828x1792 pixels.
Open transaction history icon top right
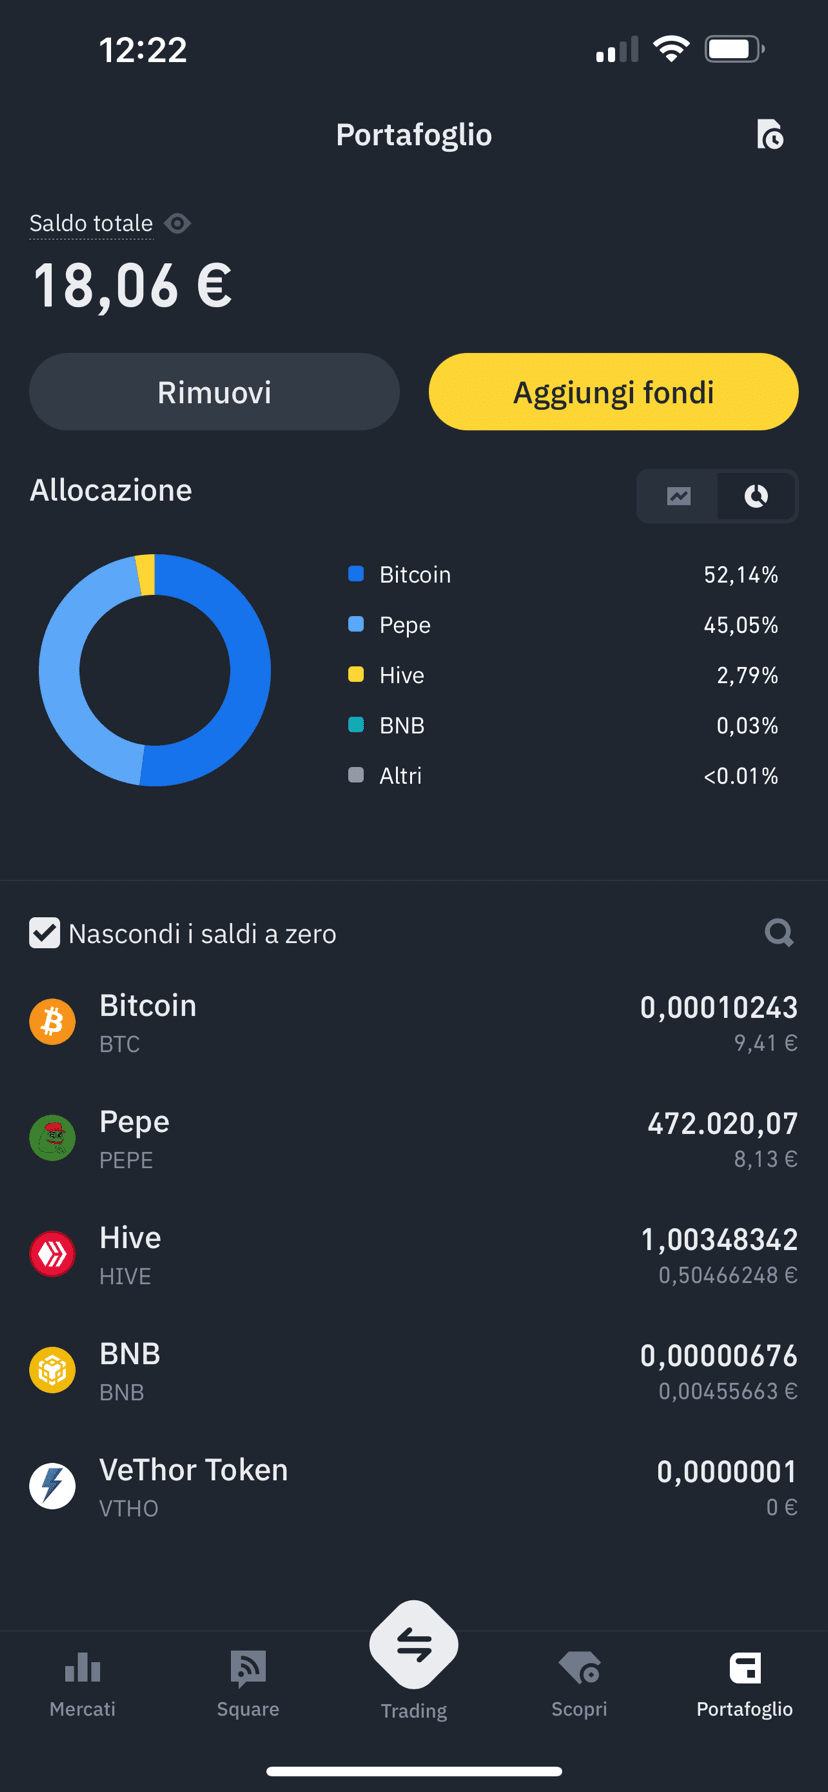pos(769,134)
